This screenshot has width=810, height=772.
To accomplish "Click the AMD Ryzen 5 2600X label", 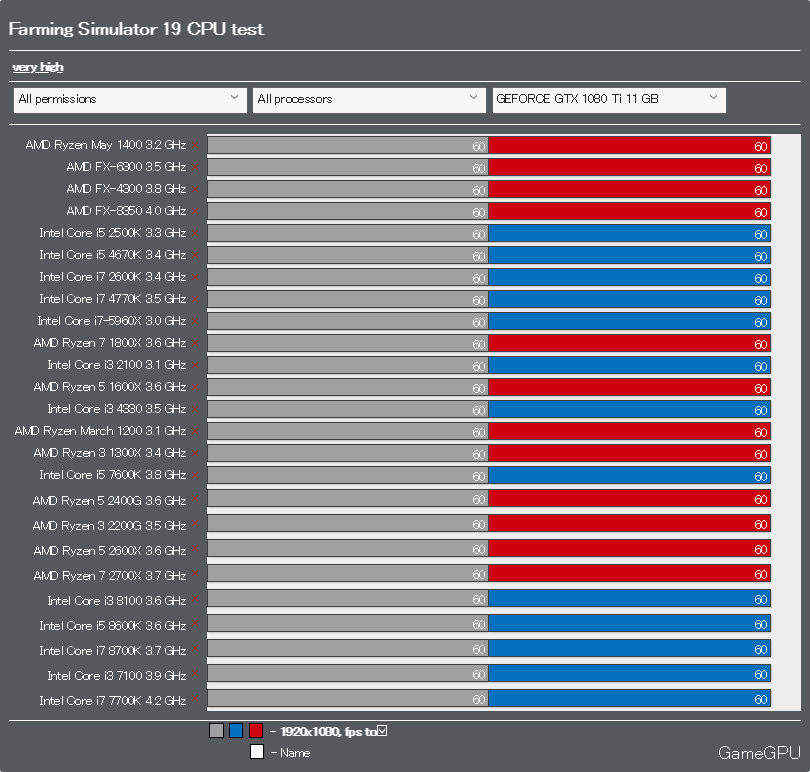I will [x=109, y=551].
